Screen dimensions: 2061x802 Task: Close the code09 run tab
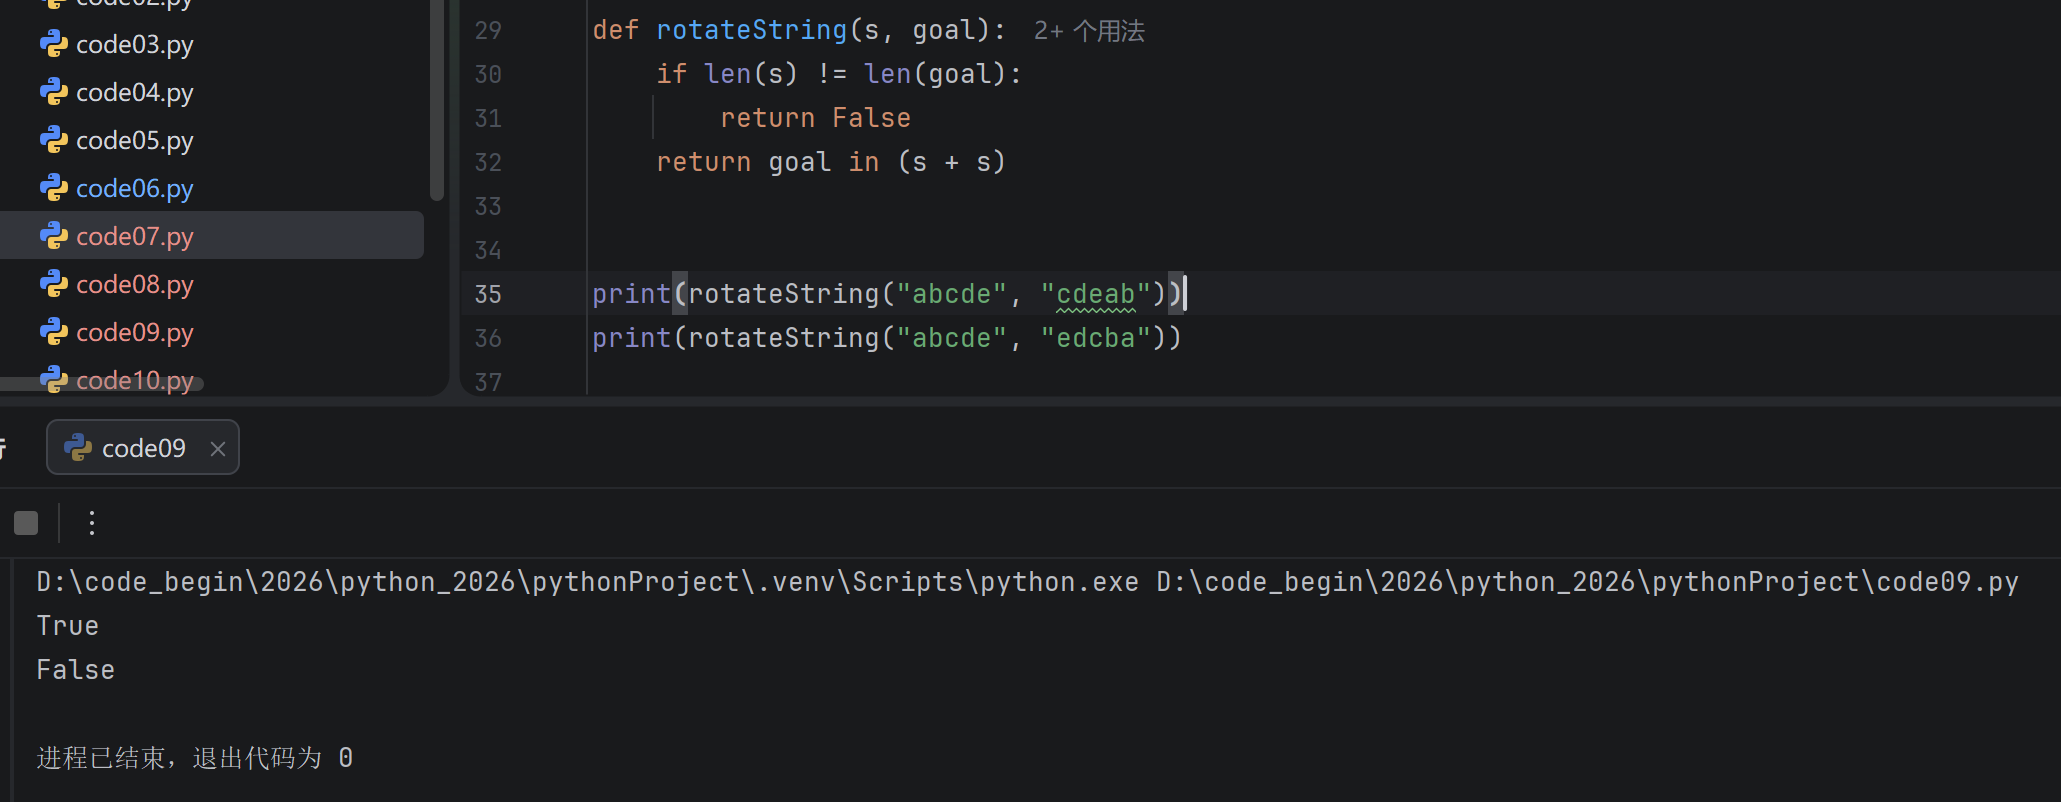[218, 449]
